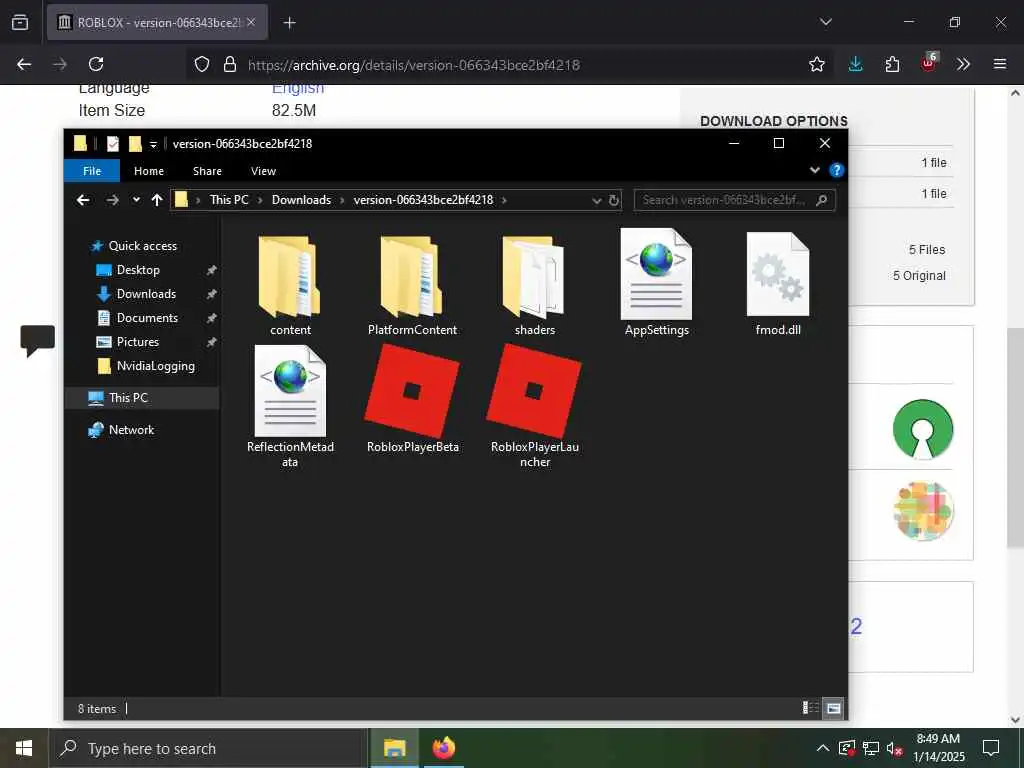Close the ROBLOX archive.org tab
The image size is (1024, 768).
point(251,22)
